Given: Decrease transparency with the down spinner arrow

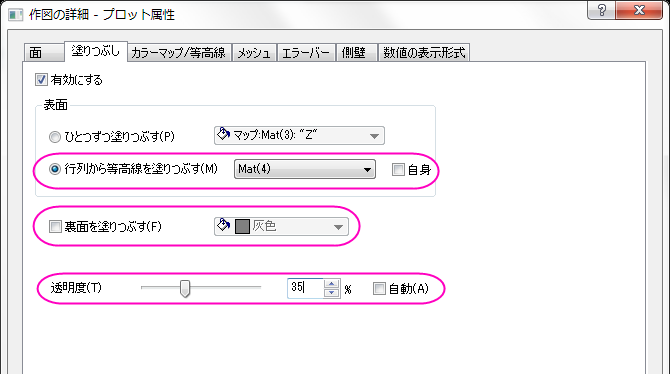Looking at the screenshot, I should click(x=332, y=293).
